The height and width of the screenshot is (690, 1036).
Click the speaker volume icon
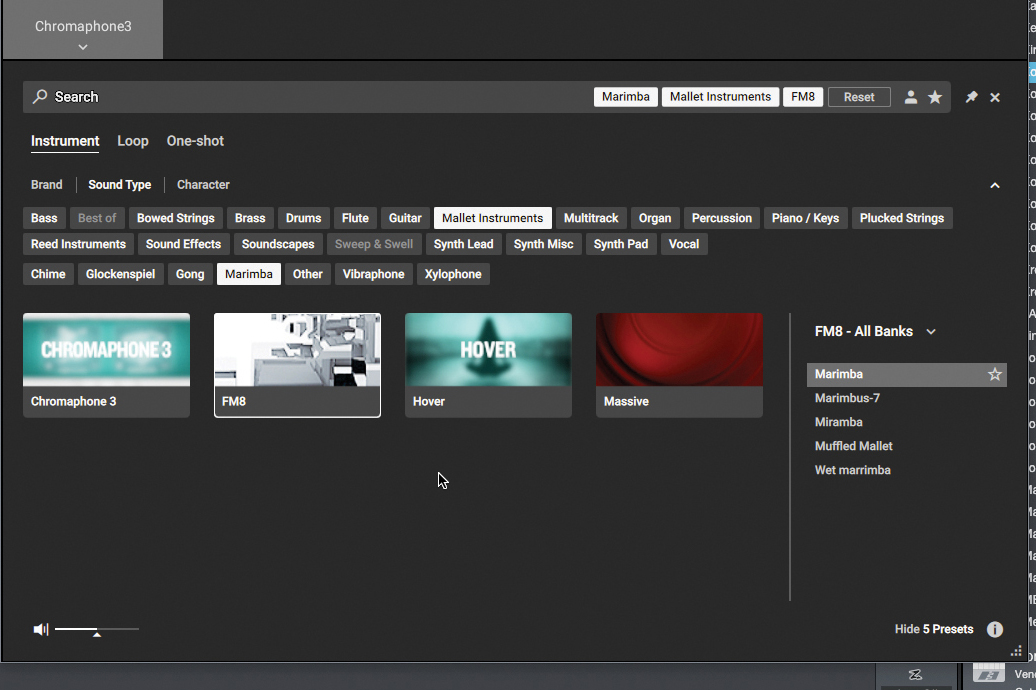pyautogui.click(x=41, y=629)
